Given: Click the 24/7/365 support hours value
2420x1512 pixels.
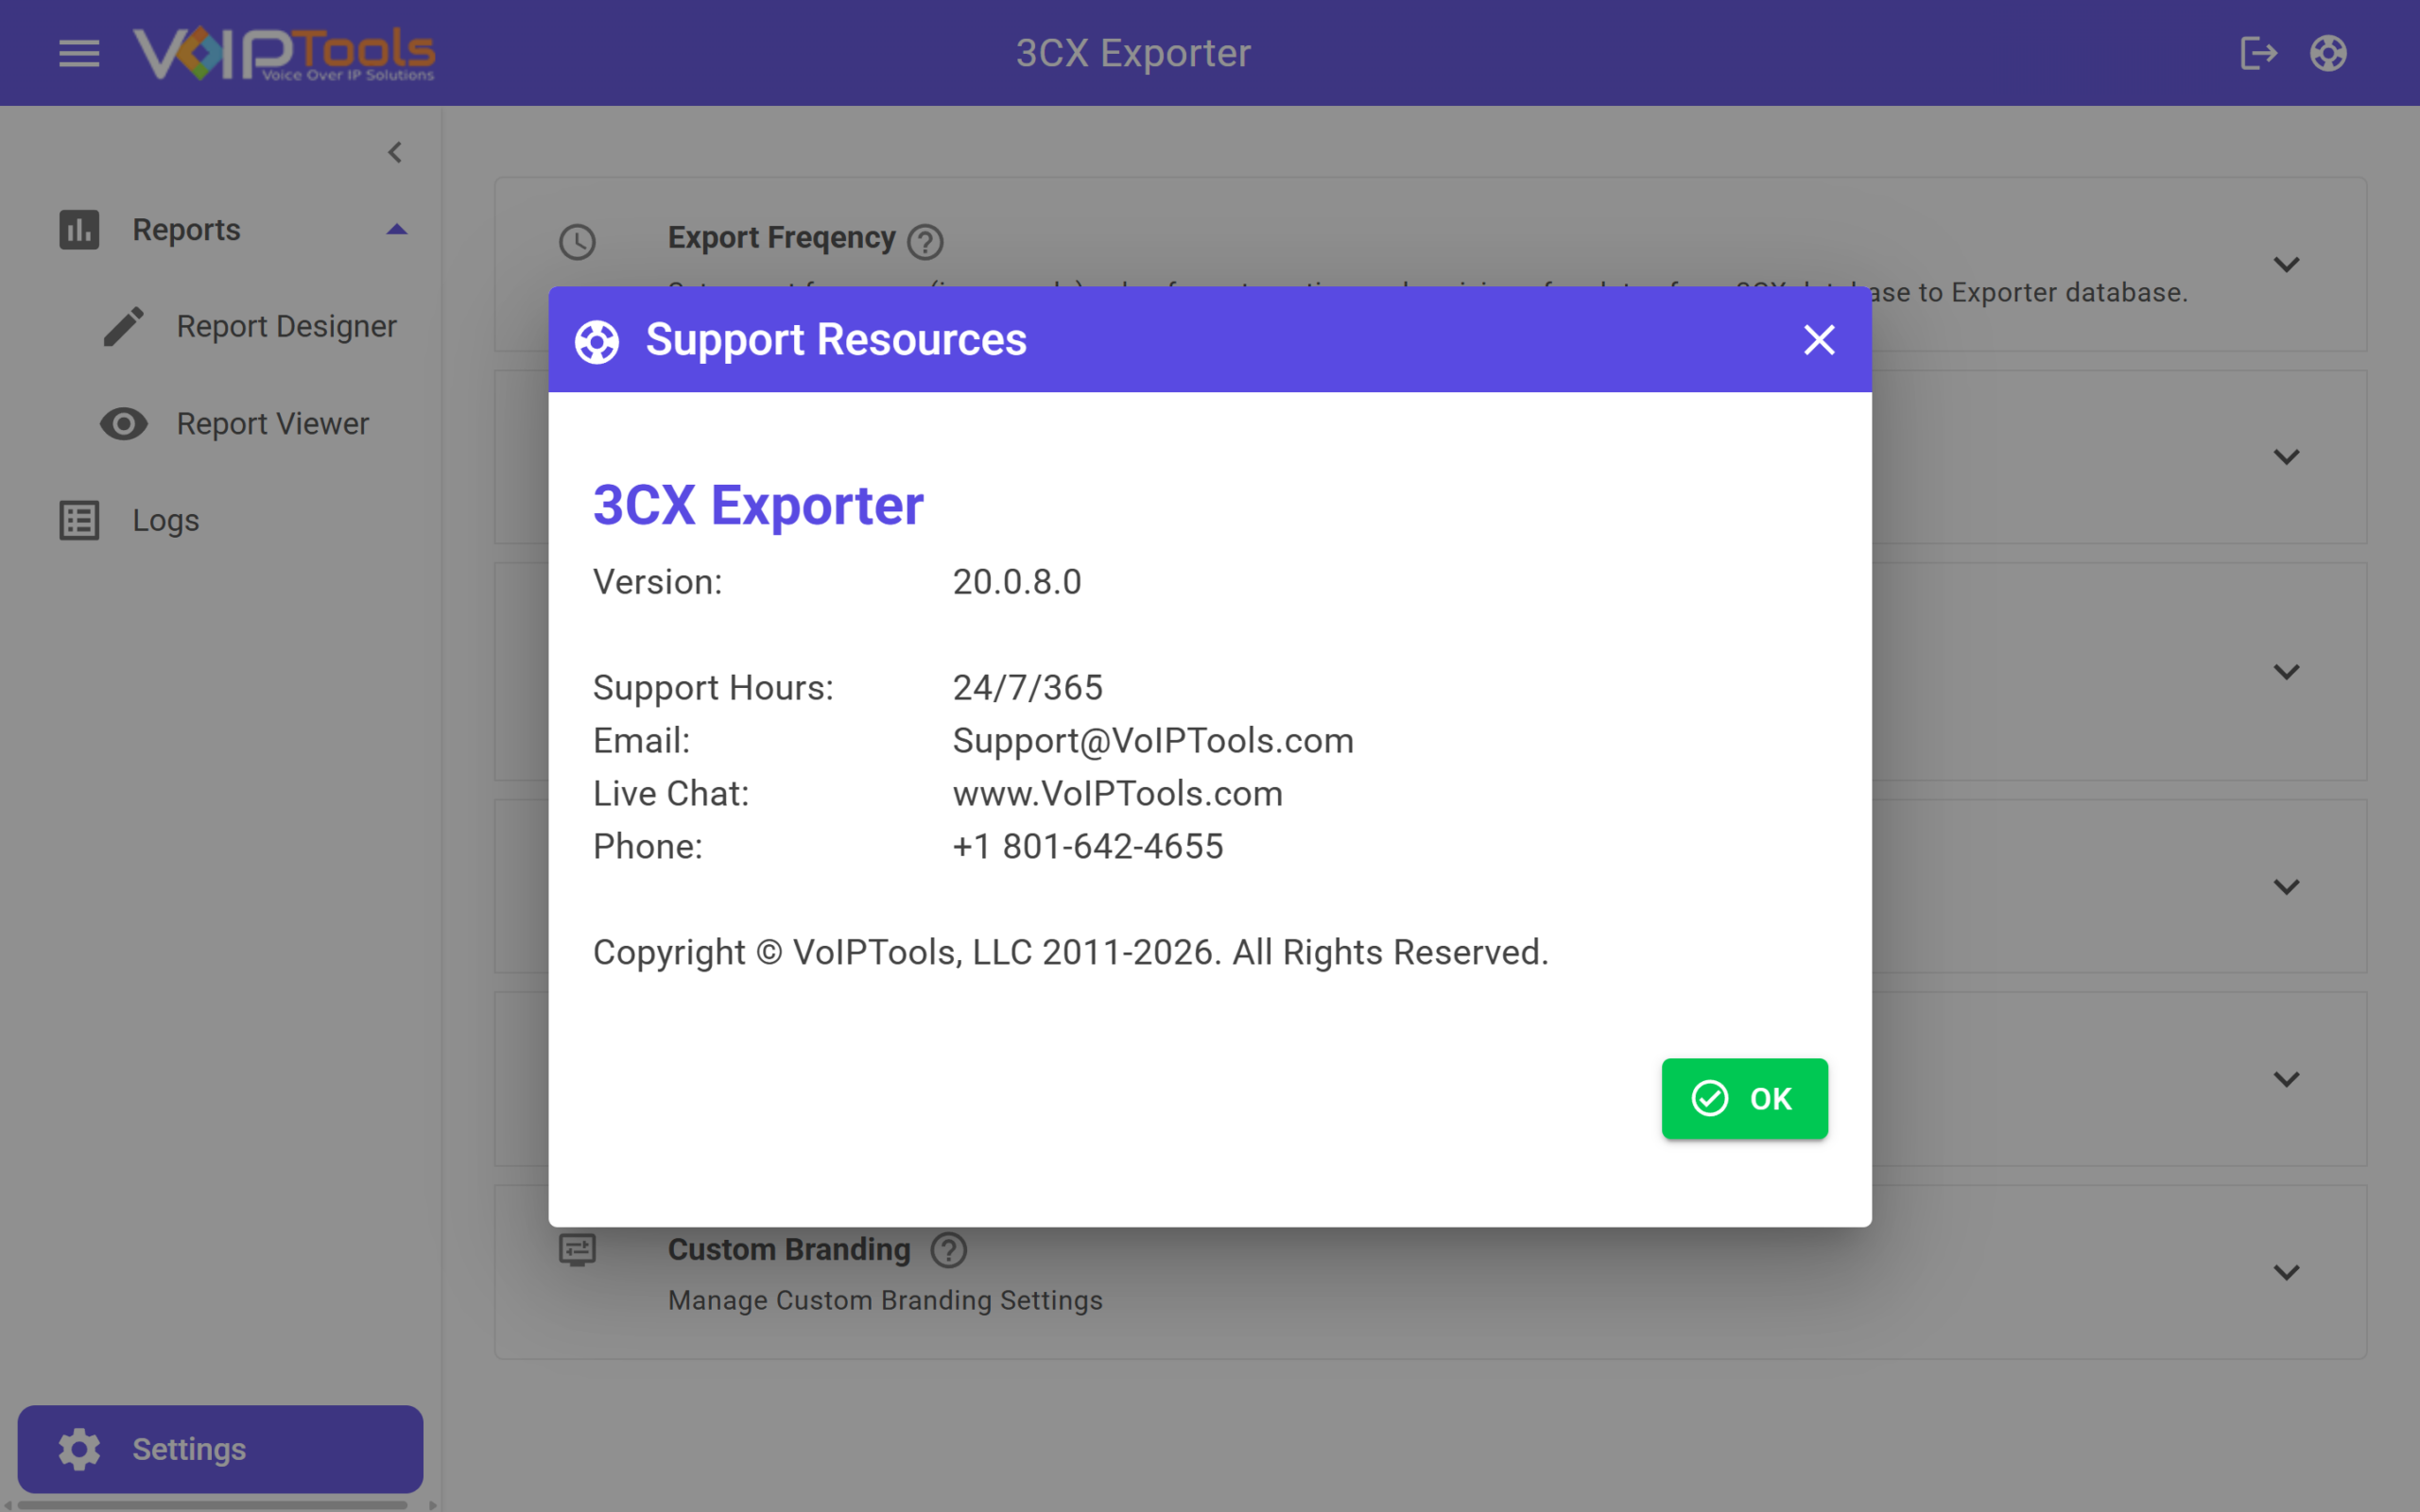Looking at the screenshot, I should coord(1027,688).
